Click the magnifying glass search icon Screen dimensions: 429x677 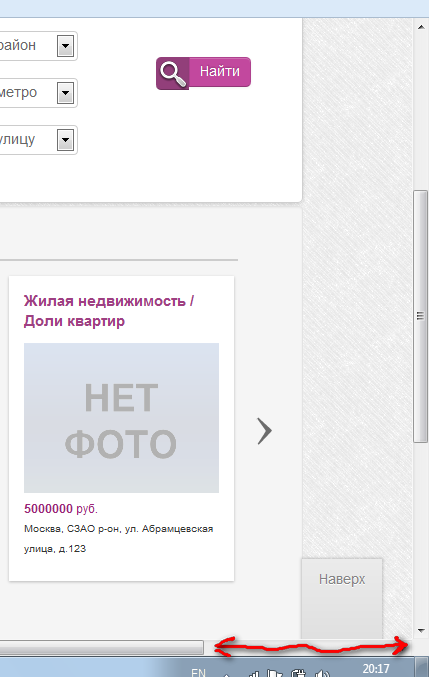(x=173, y=73)
